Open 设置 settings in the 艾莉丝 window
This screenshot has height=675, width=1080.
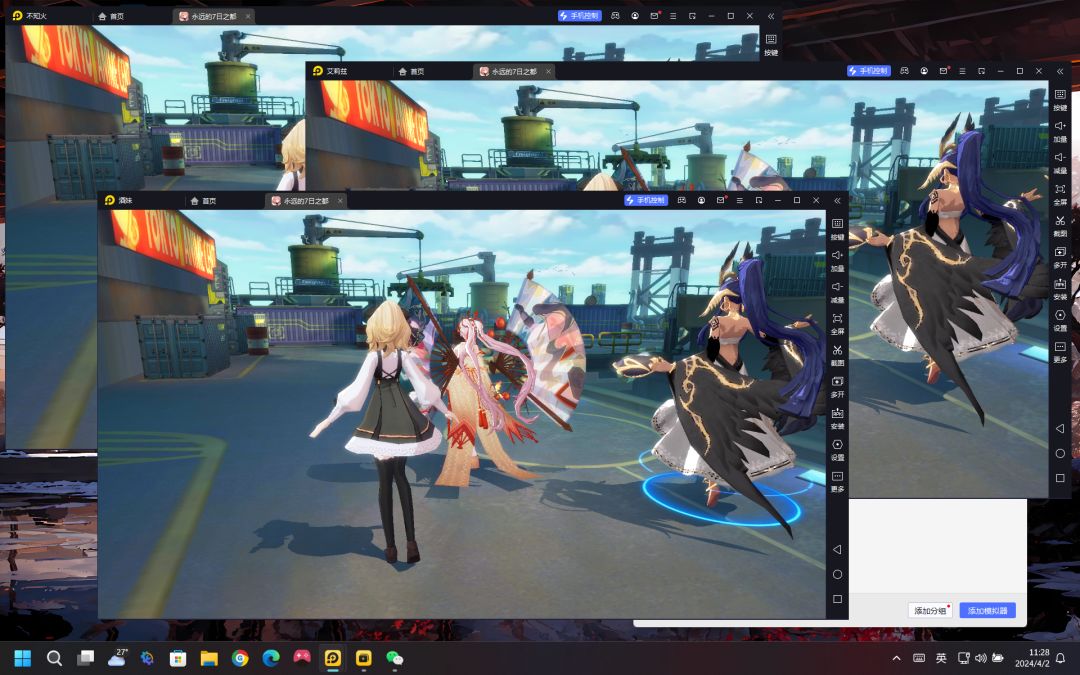click(x=1060, y=321)
